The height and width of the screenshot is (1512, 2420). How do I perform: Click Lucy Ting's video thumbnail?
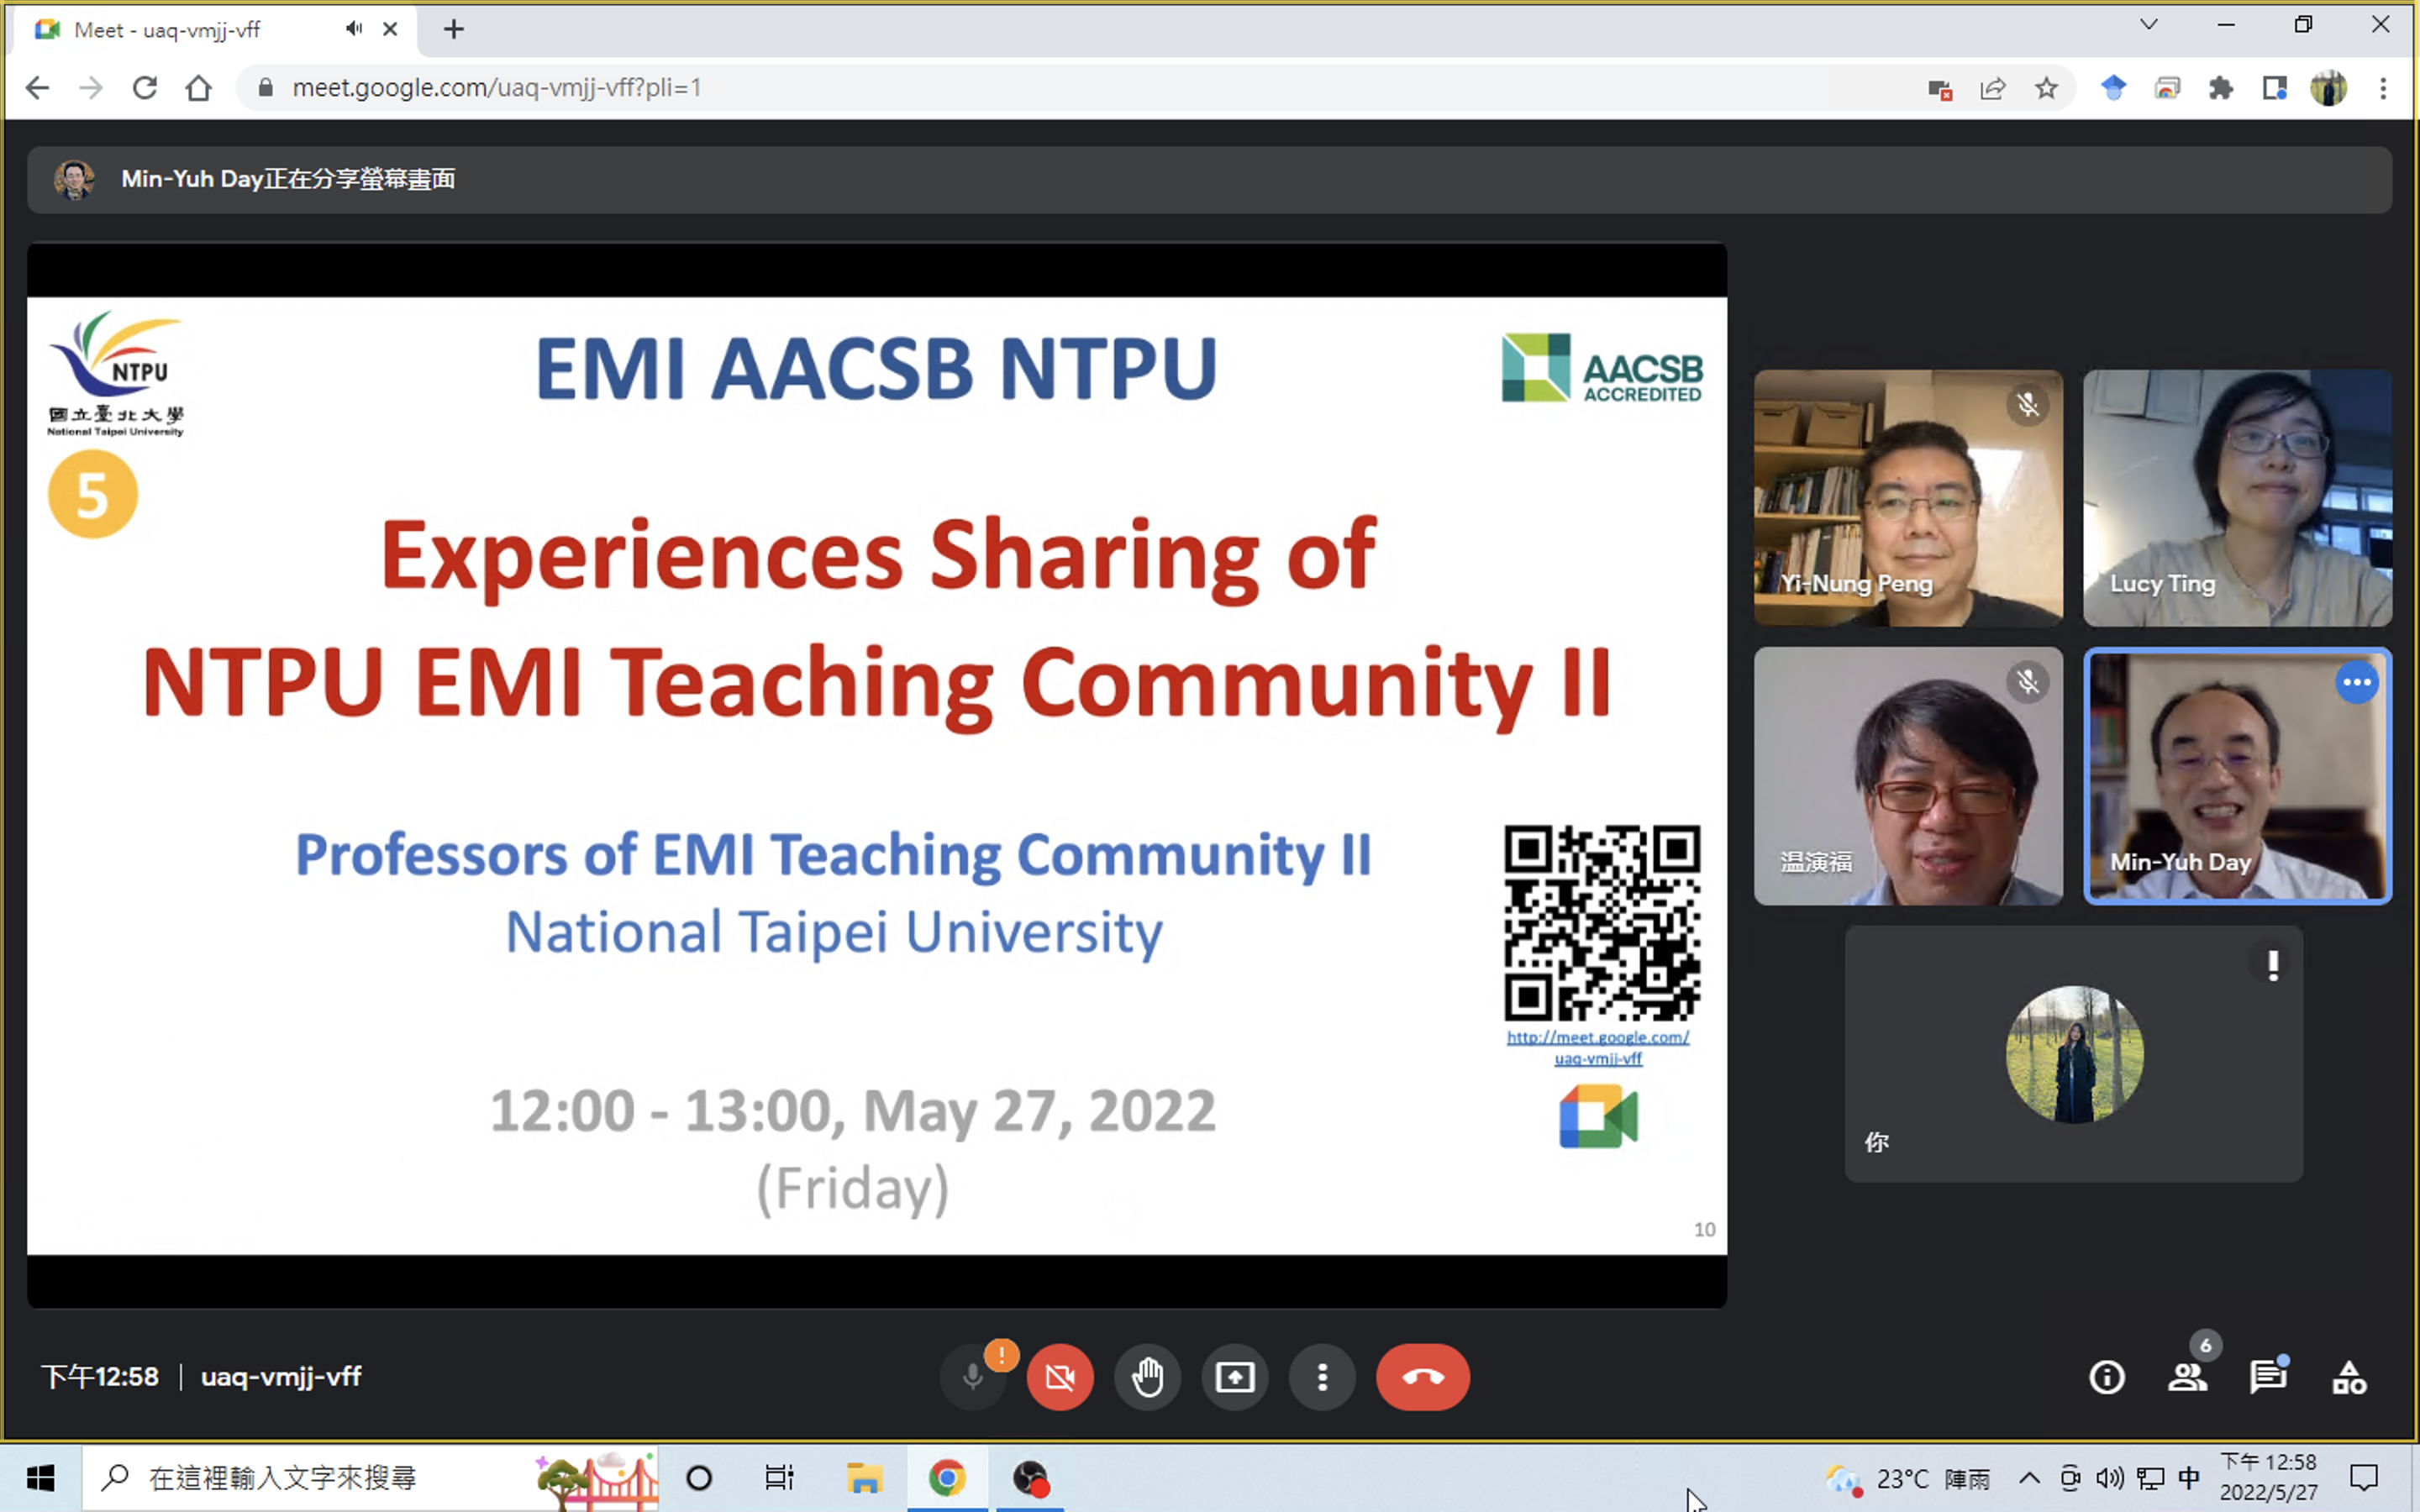point(2237,498)
